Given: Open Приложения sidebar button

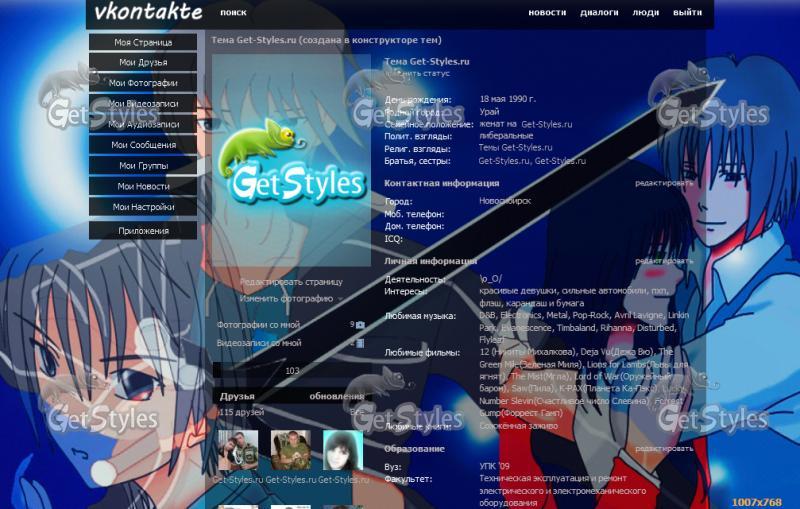Looking at the screenshot, I should tap(143, 231).
